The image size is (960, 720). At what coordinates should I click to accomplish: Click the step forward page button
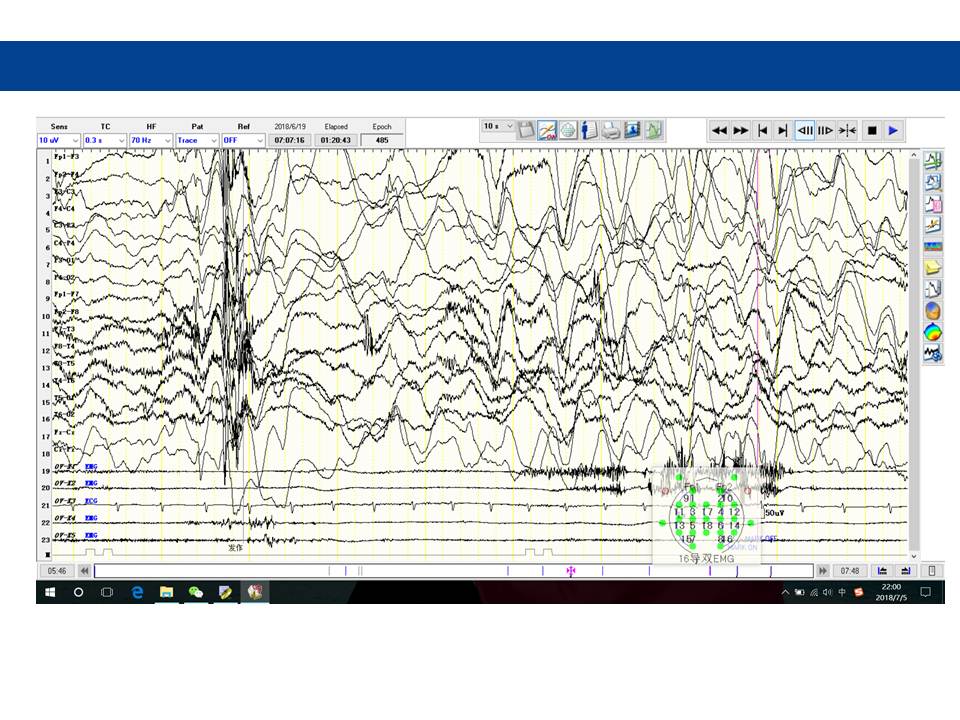coord(825,130)
